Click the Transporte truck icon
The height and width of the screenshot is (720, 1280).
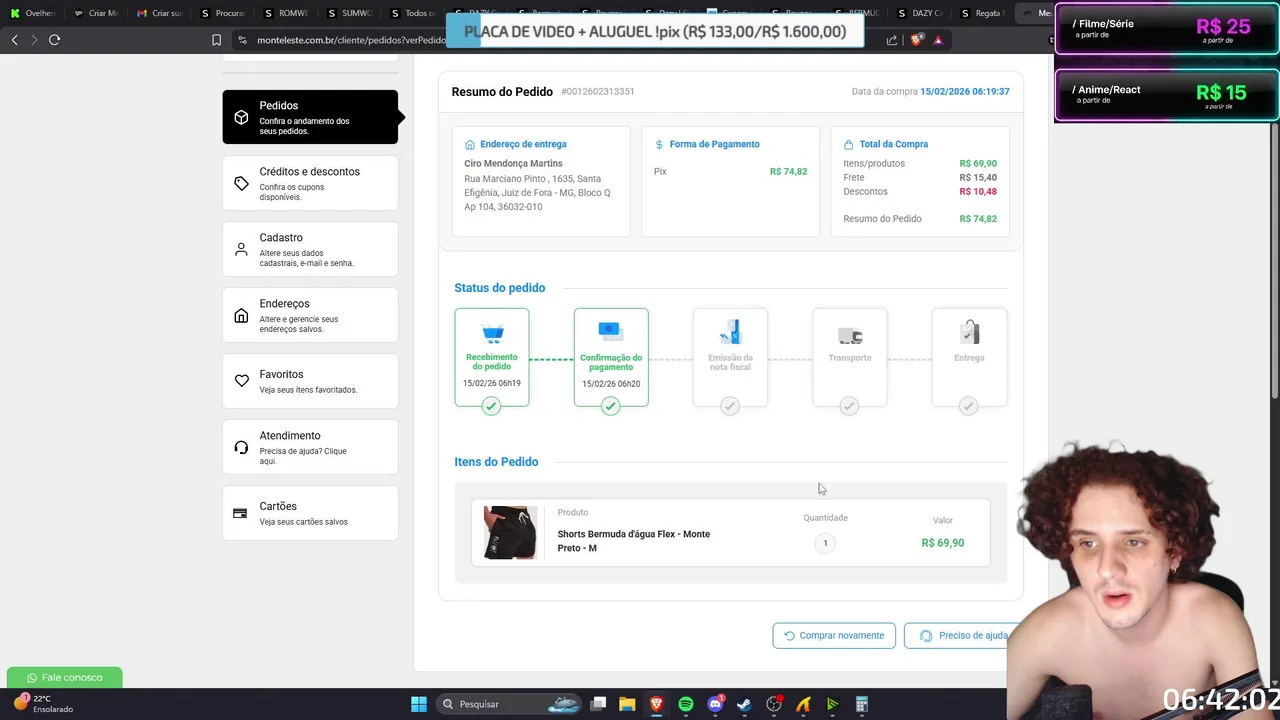(x=850, y=335)
